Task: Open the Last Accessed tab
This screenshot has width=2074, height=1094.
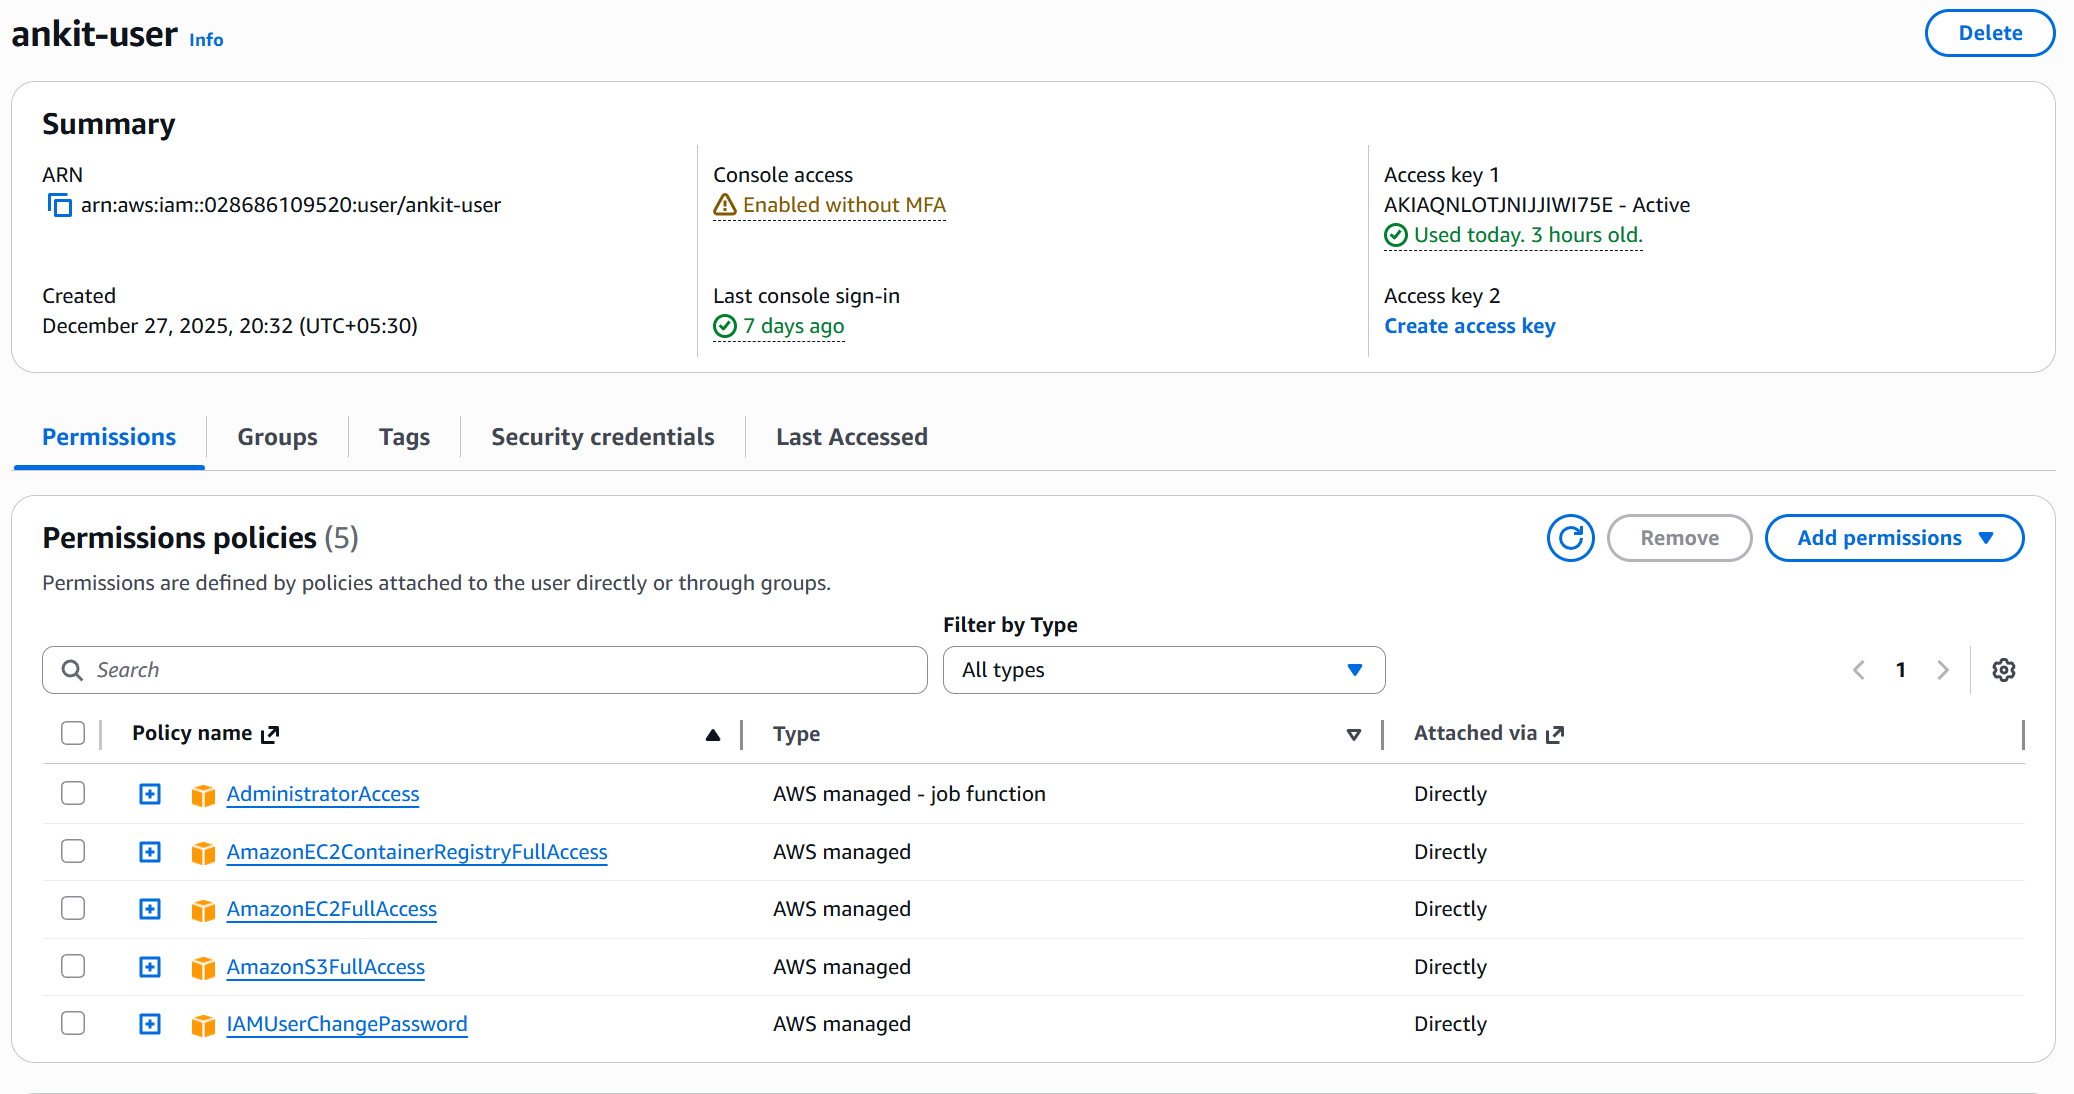Action: pyautogui.click(x=852, y=437)
